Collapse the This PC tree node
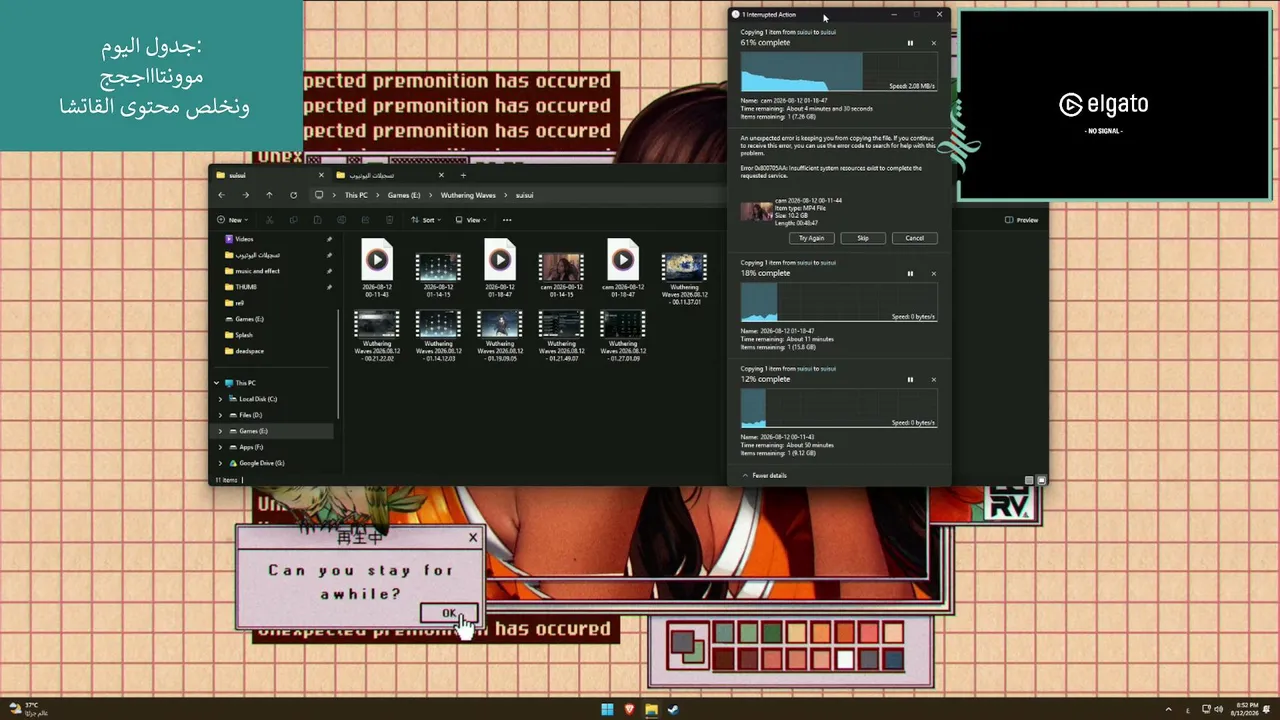 [x=217, y=383]
